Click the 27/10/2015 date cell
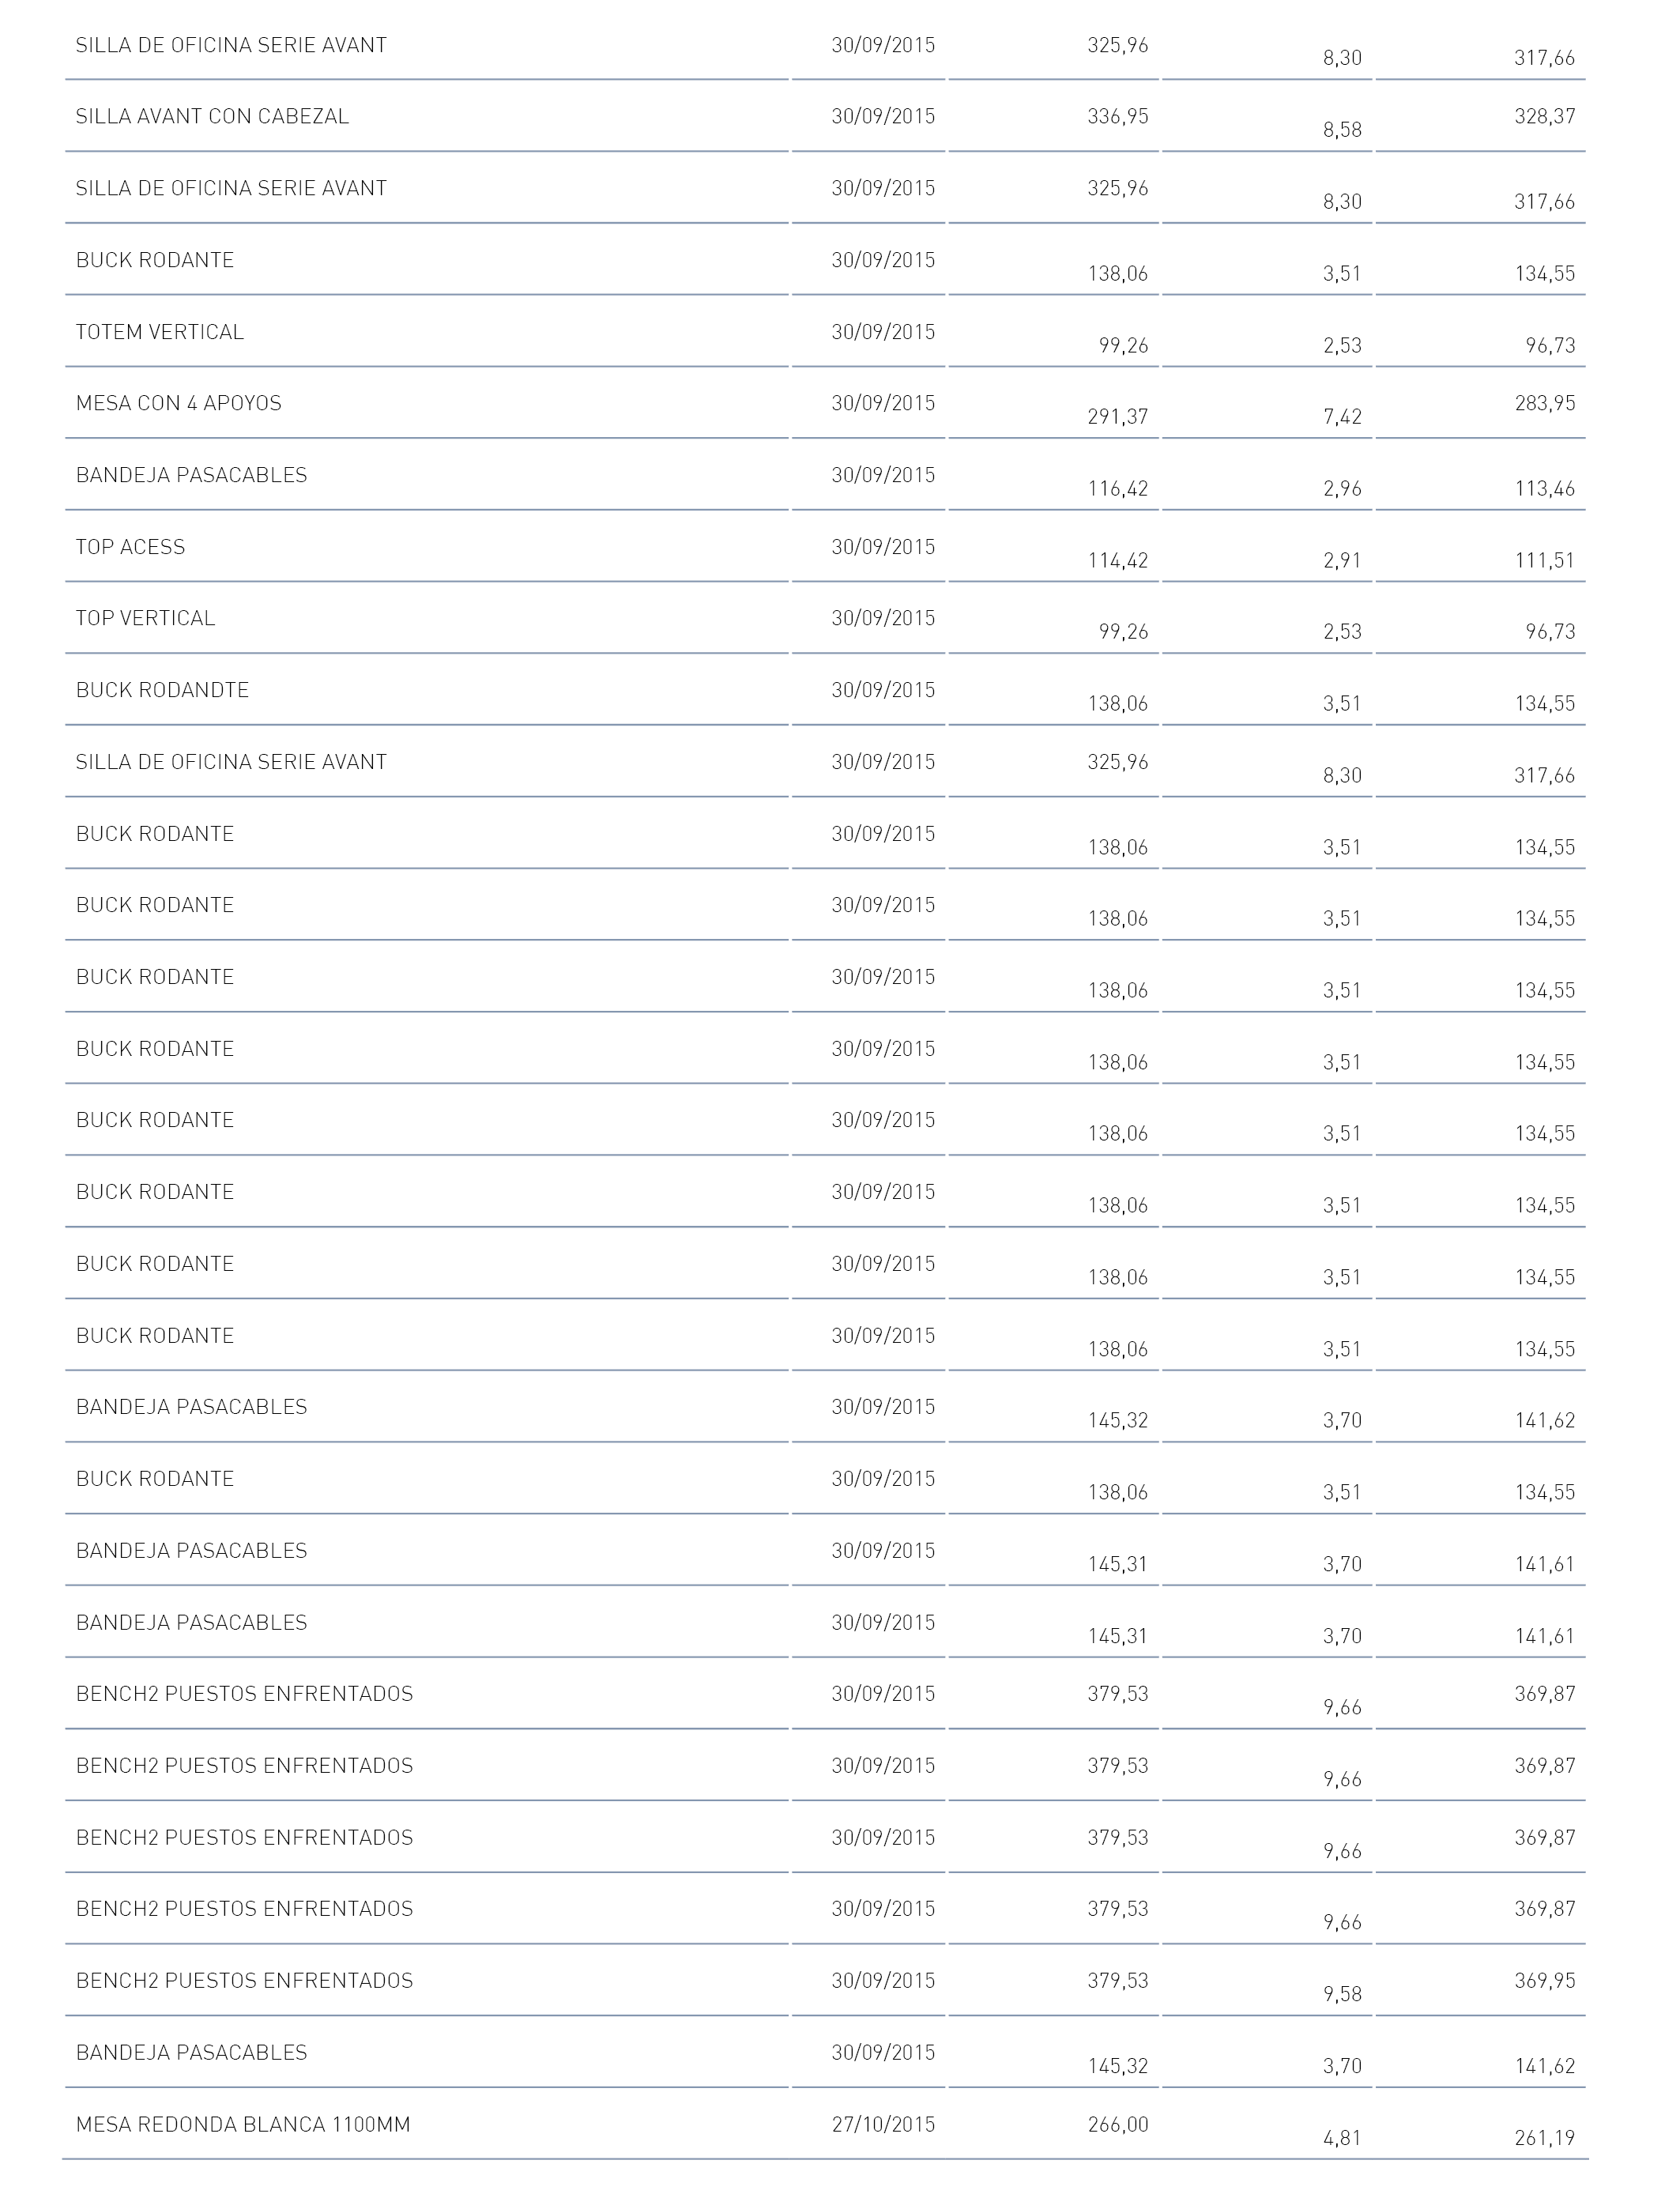The image size is (1680, 2194). tap(883, 2124)
